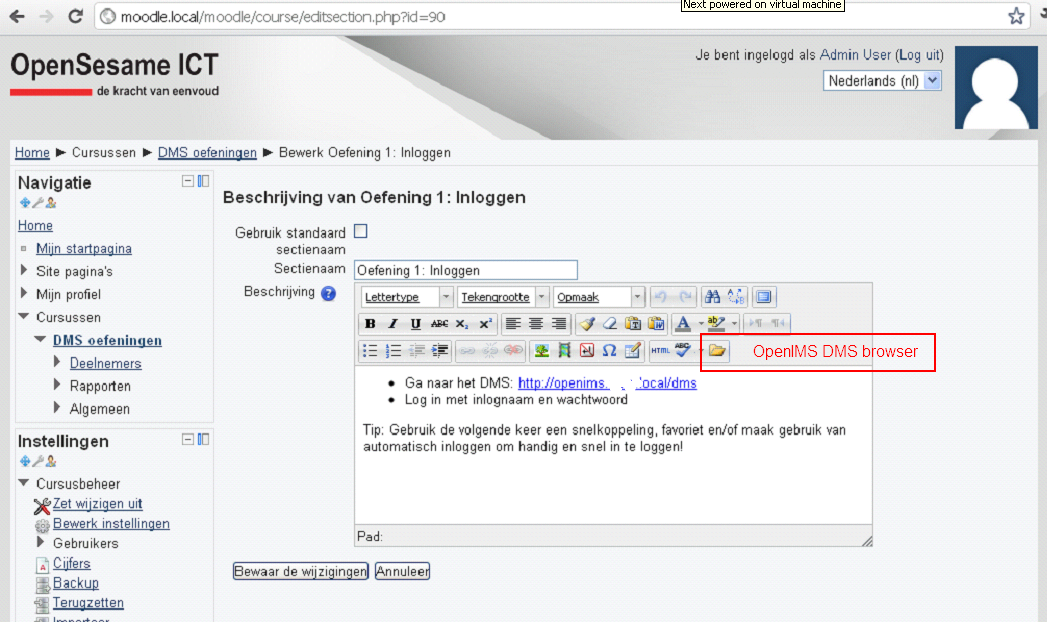Open the HTML source editor
Viewport: 1047px width, 622px height.
660,351
